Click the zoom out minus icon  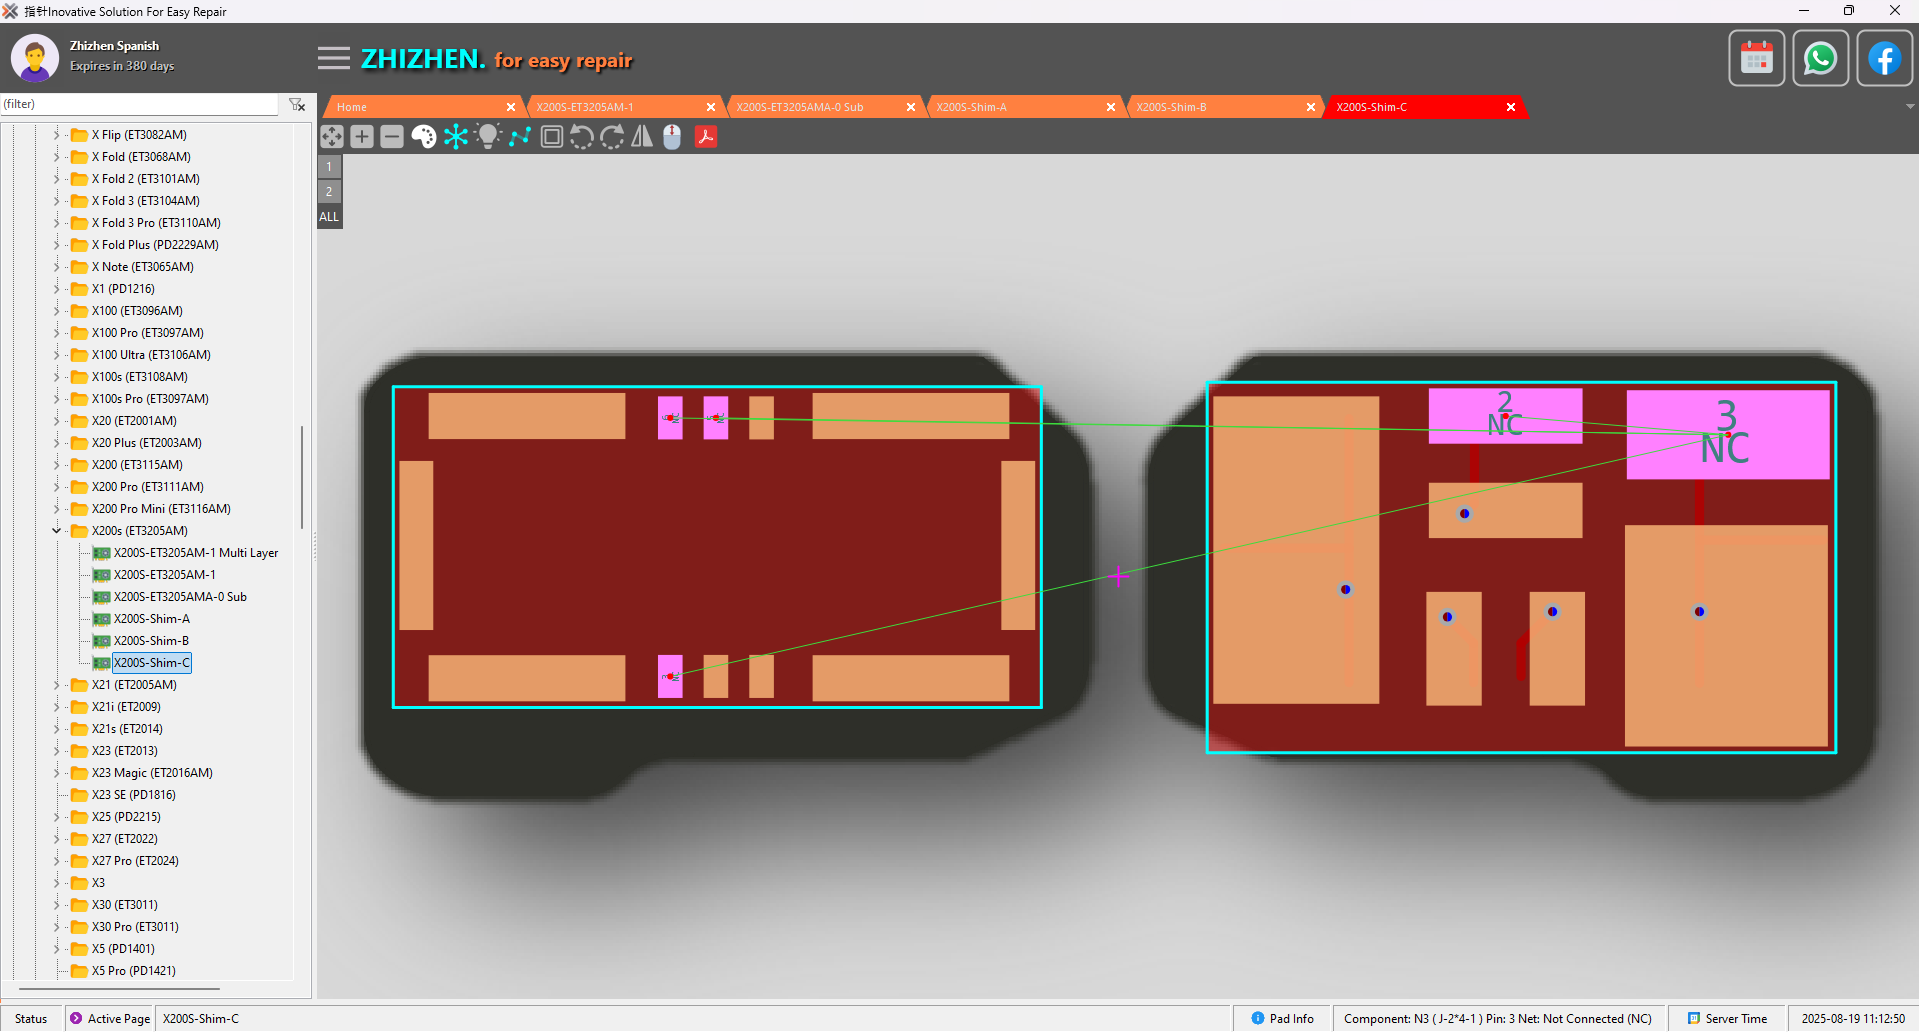pos(392,137)
